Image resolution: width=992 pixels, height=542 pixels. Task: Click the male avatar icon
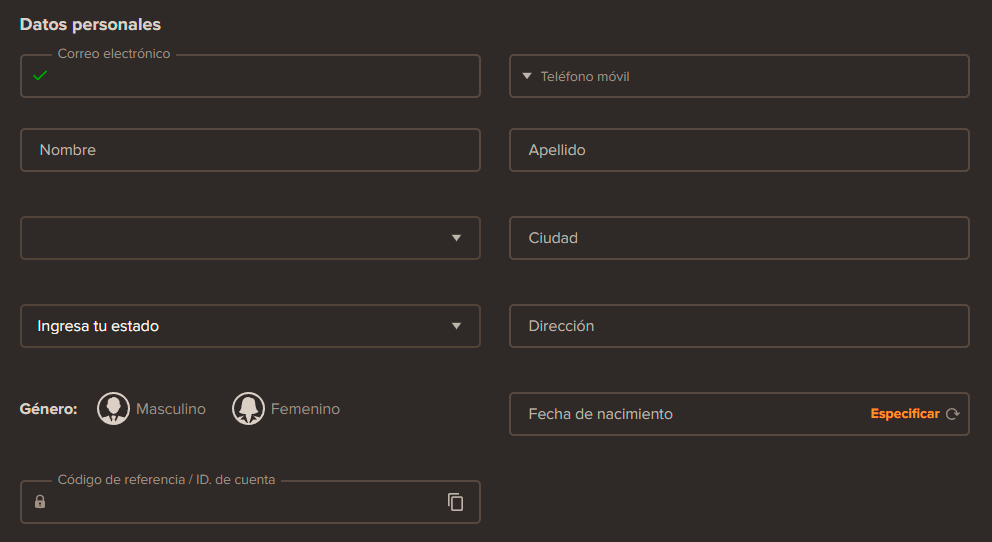click(x=114, y=409)
